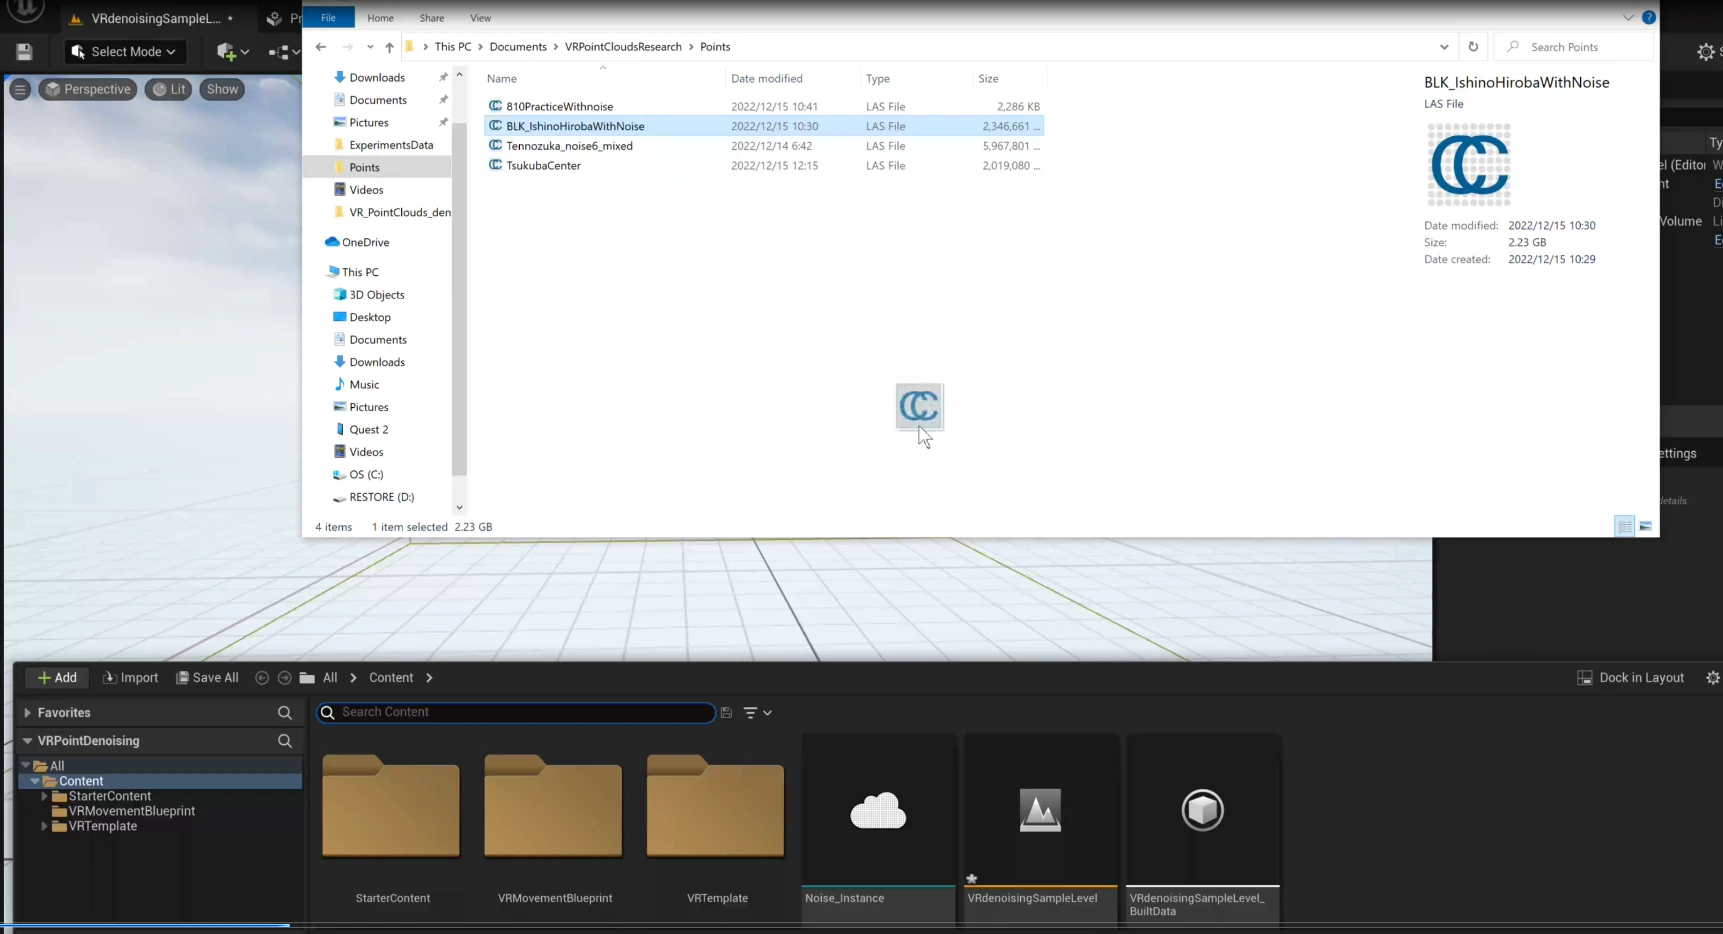Open the viewport options hamburger menu
1723x934 pixels.
pos(20,89)
